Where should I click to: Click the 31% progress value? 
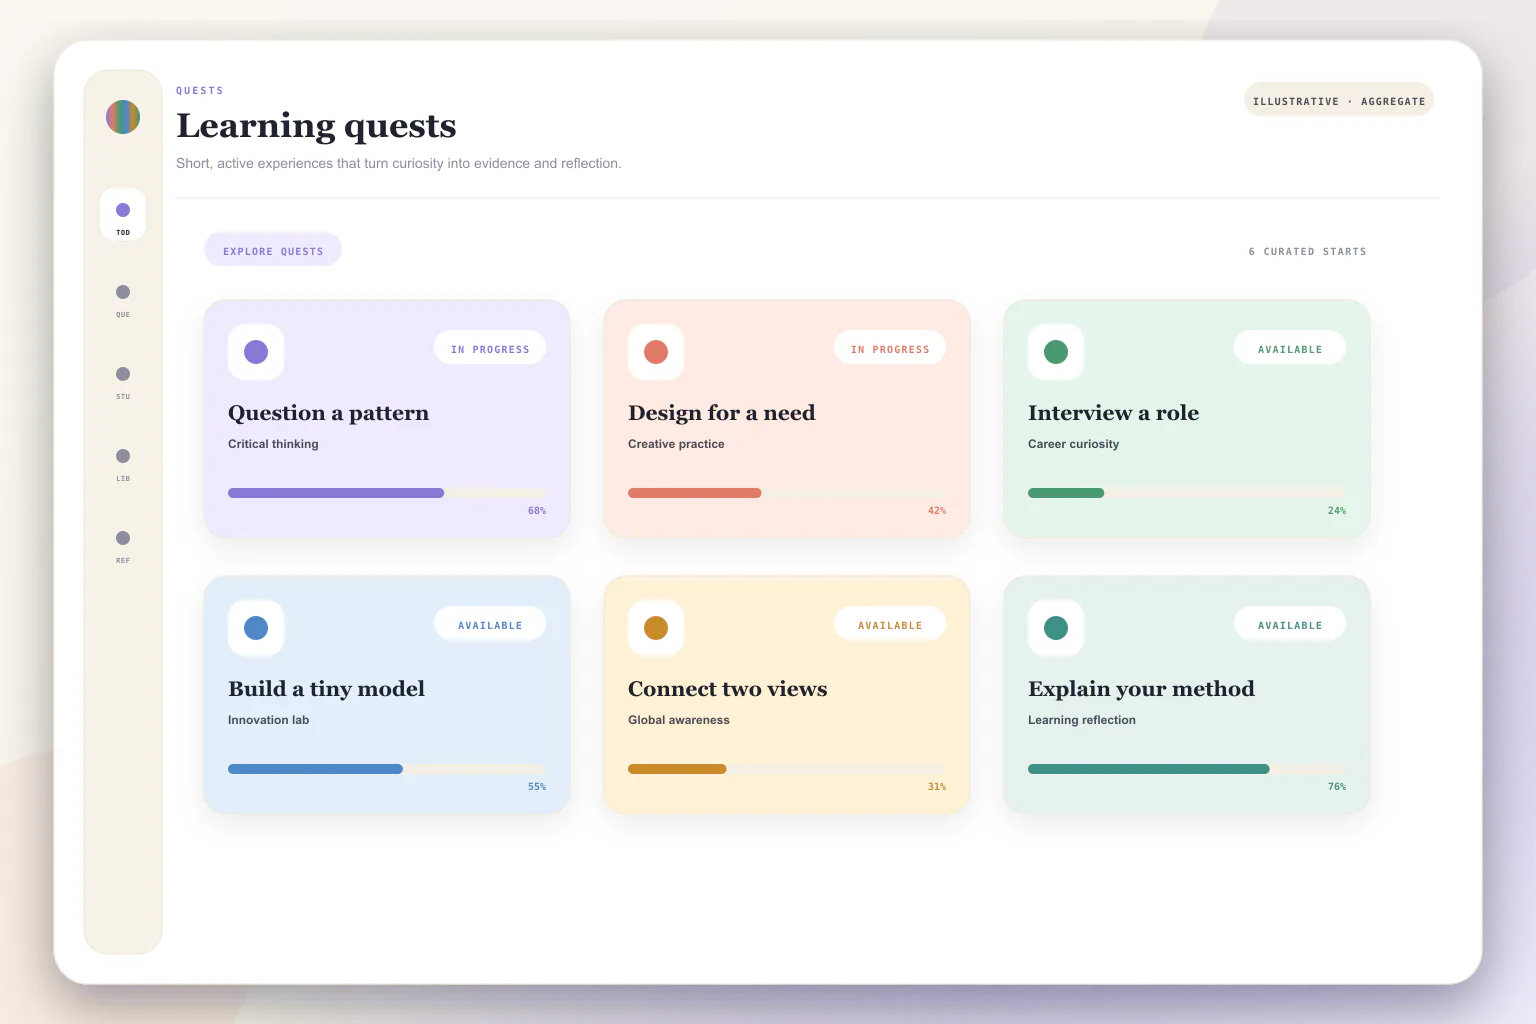tap(937, 787)
